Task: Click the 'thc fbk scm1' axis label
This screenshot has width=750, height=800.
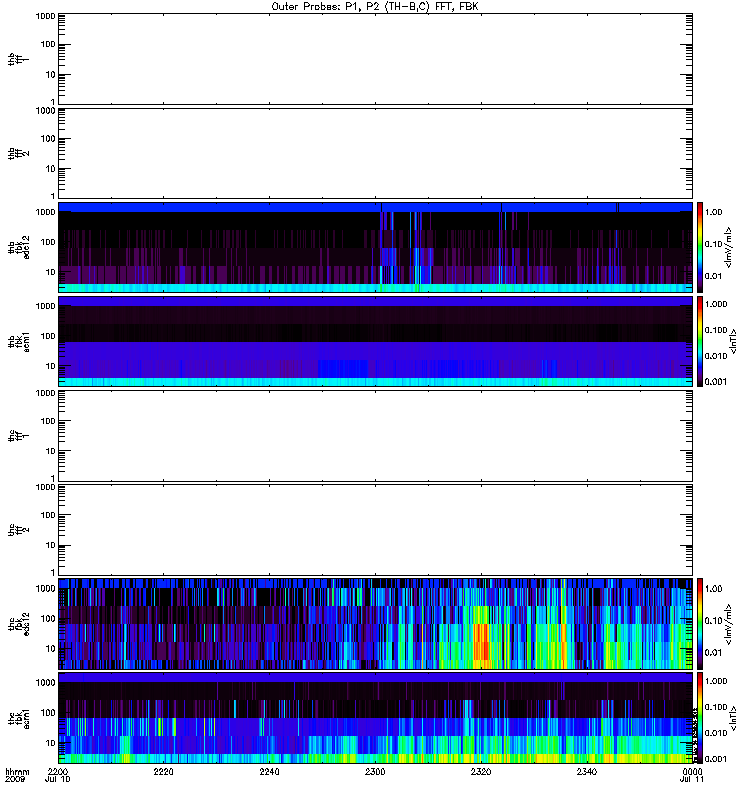Action: pyautogui.click(x=19, y=718)
